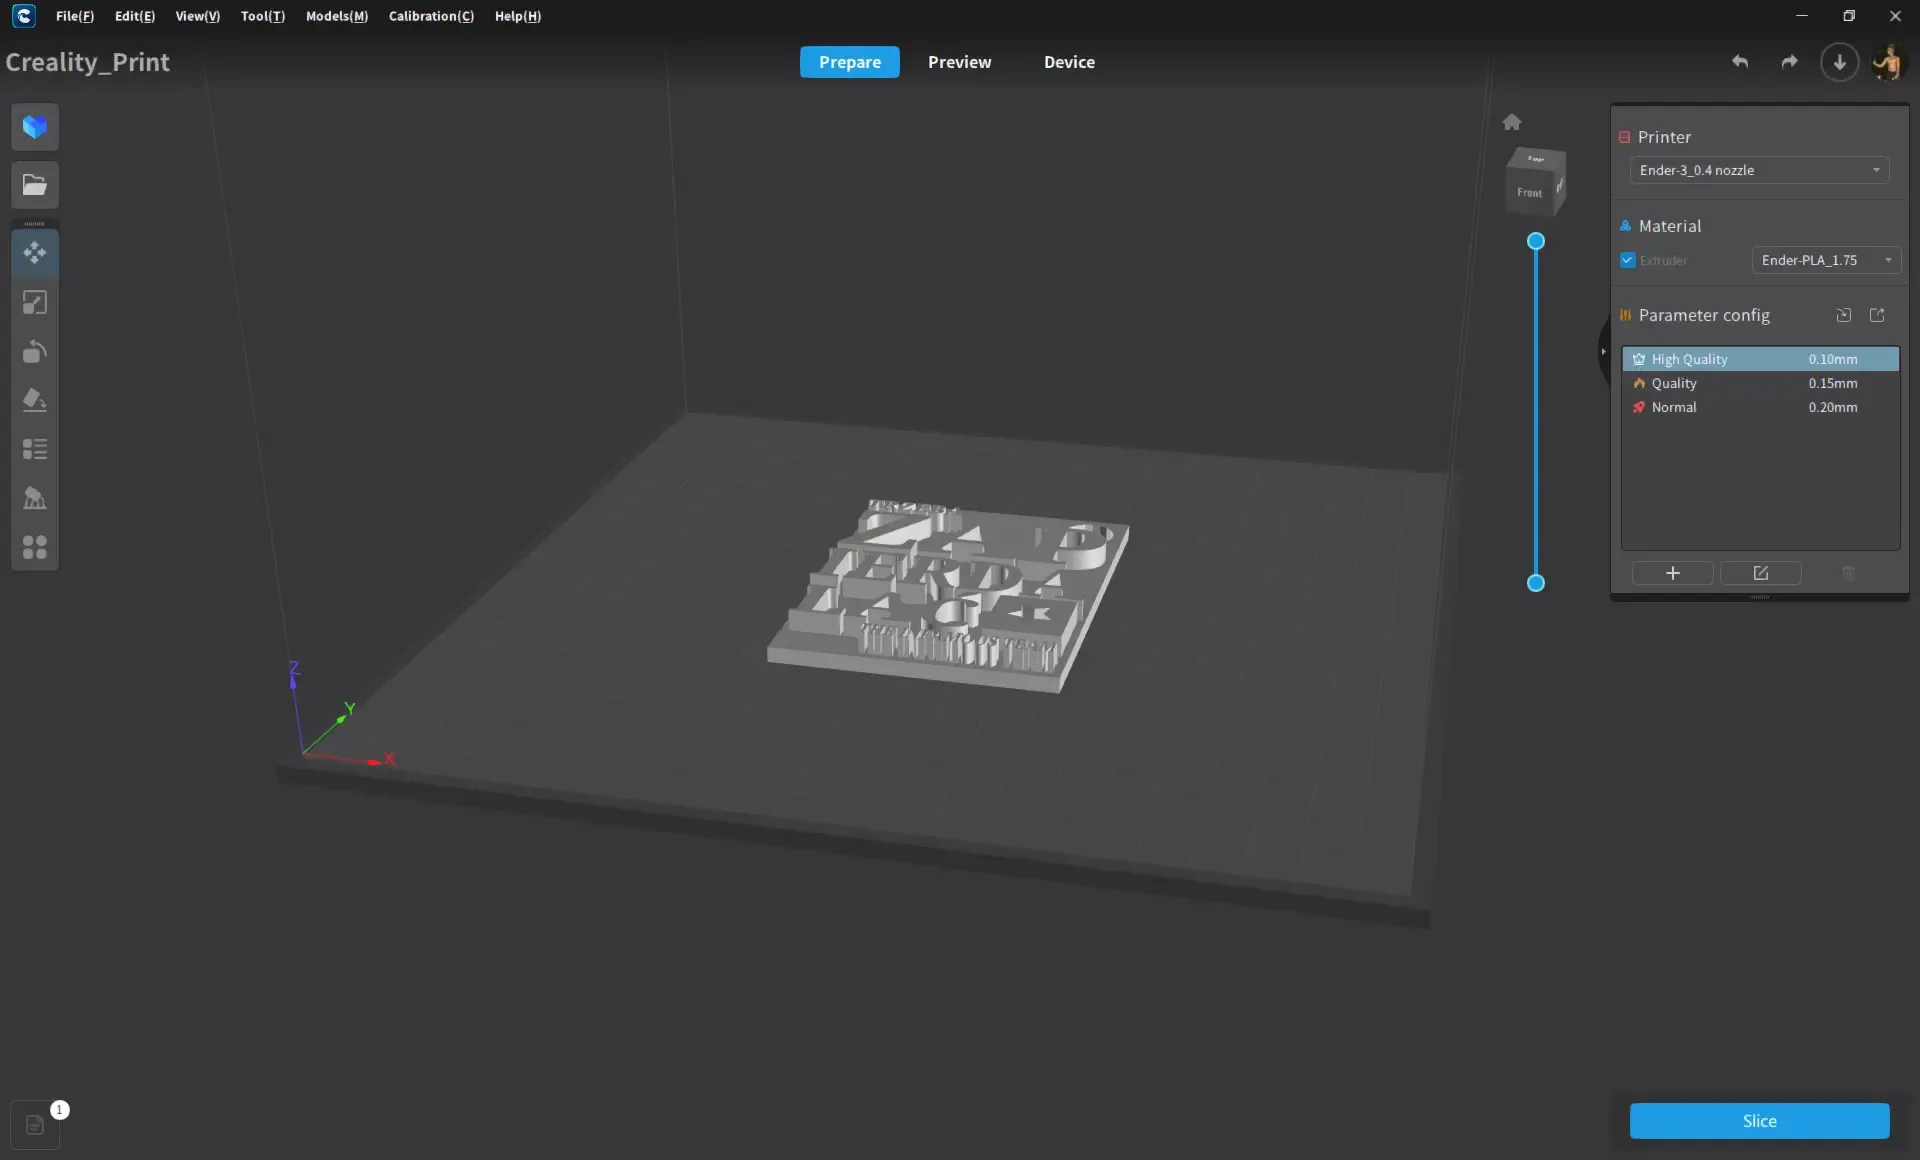Open the Models menu

pyautogui.click(x=337, y=16)
